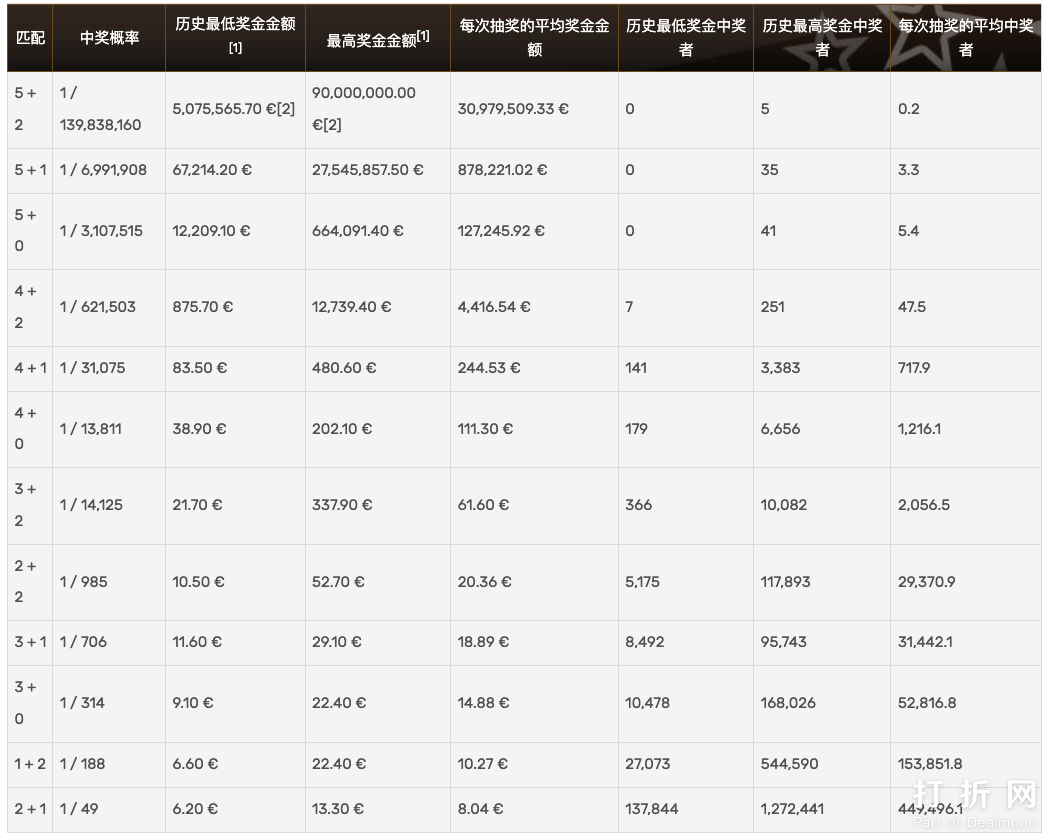The image size is (1050, 840).
Task: Open footnote [2] after 5,075,565.70 €
Action: pyautogui.click(x=284, y=109)
